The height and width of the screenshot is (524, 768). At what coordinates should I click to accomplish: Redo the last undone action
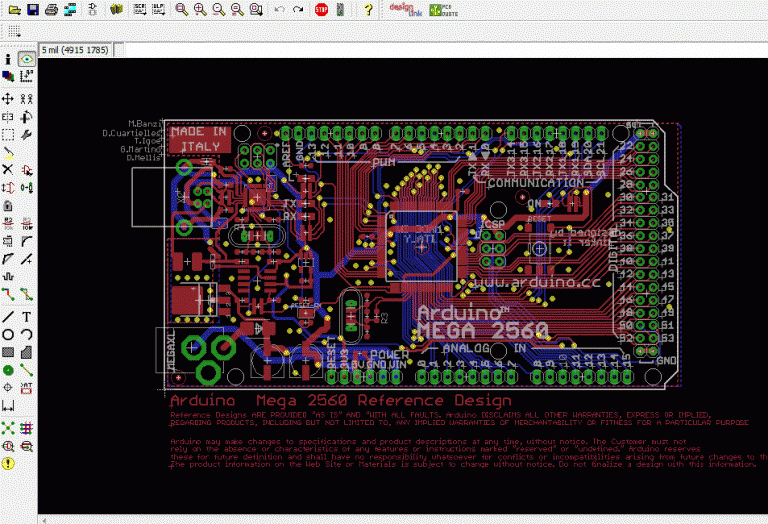298,9
